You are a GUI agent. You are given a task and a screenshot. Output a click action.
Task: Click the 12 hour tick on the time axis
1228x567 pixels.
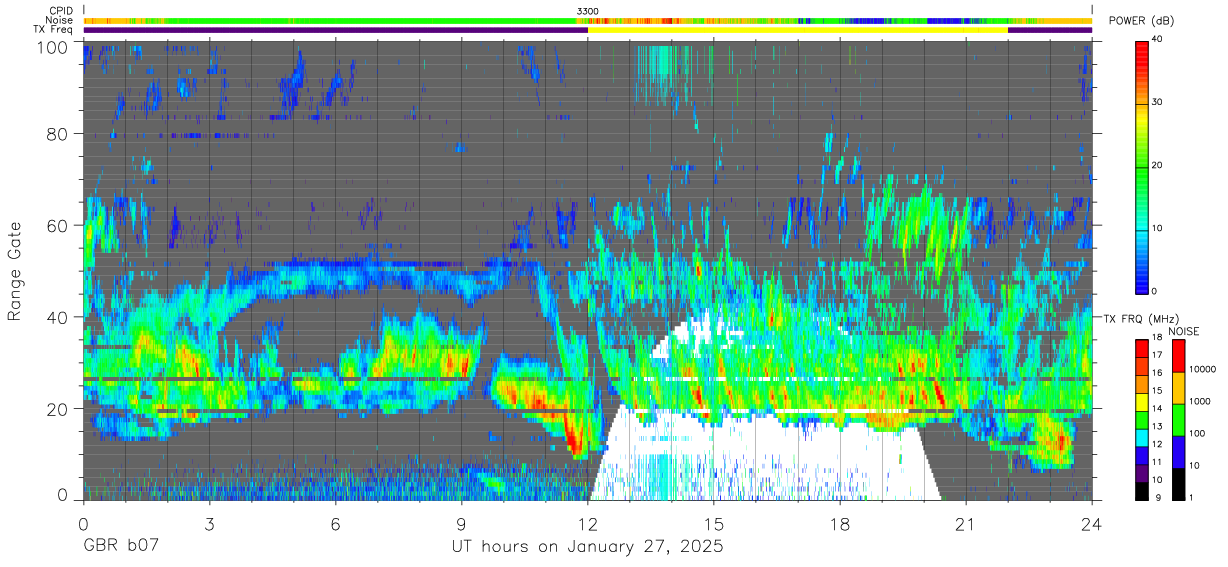coord(588,523)
